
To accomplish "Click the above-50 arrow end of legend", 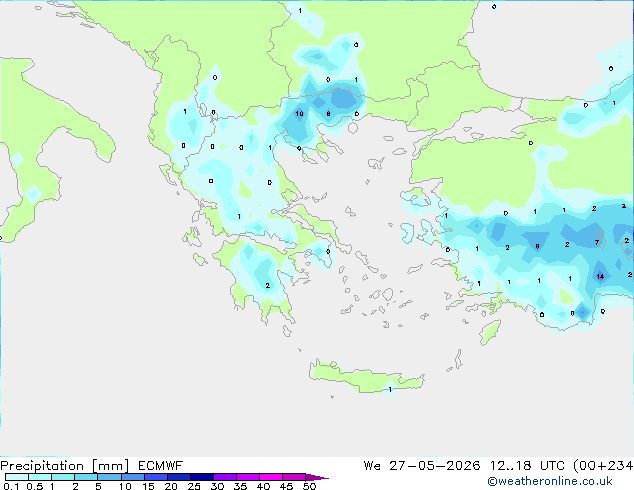I will (x=317, y=477).
